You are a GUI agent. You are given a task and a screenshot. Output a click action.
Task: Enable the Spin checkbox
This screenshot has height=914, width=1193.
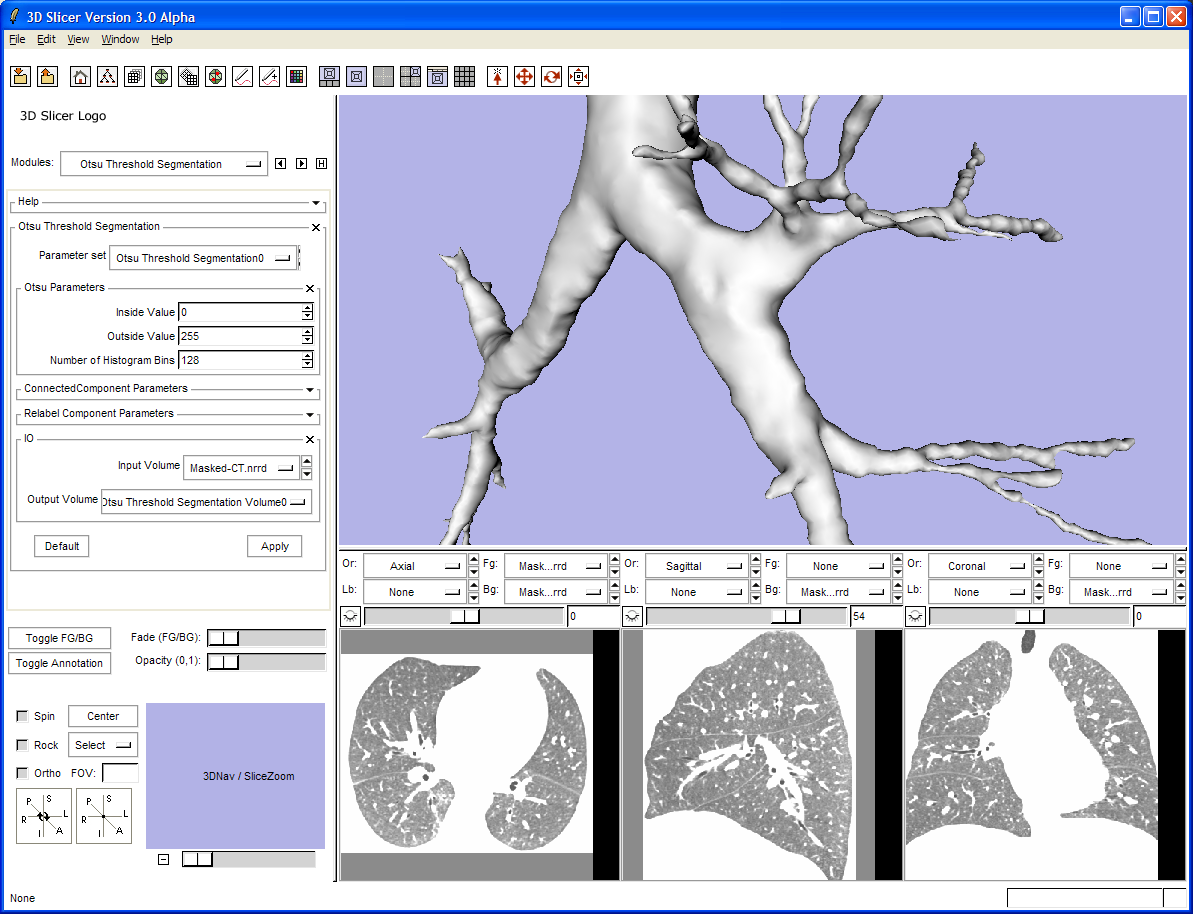[x=23, y=717]
